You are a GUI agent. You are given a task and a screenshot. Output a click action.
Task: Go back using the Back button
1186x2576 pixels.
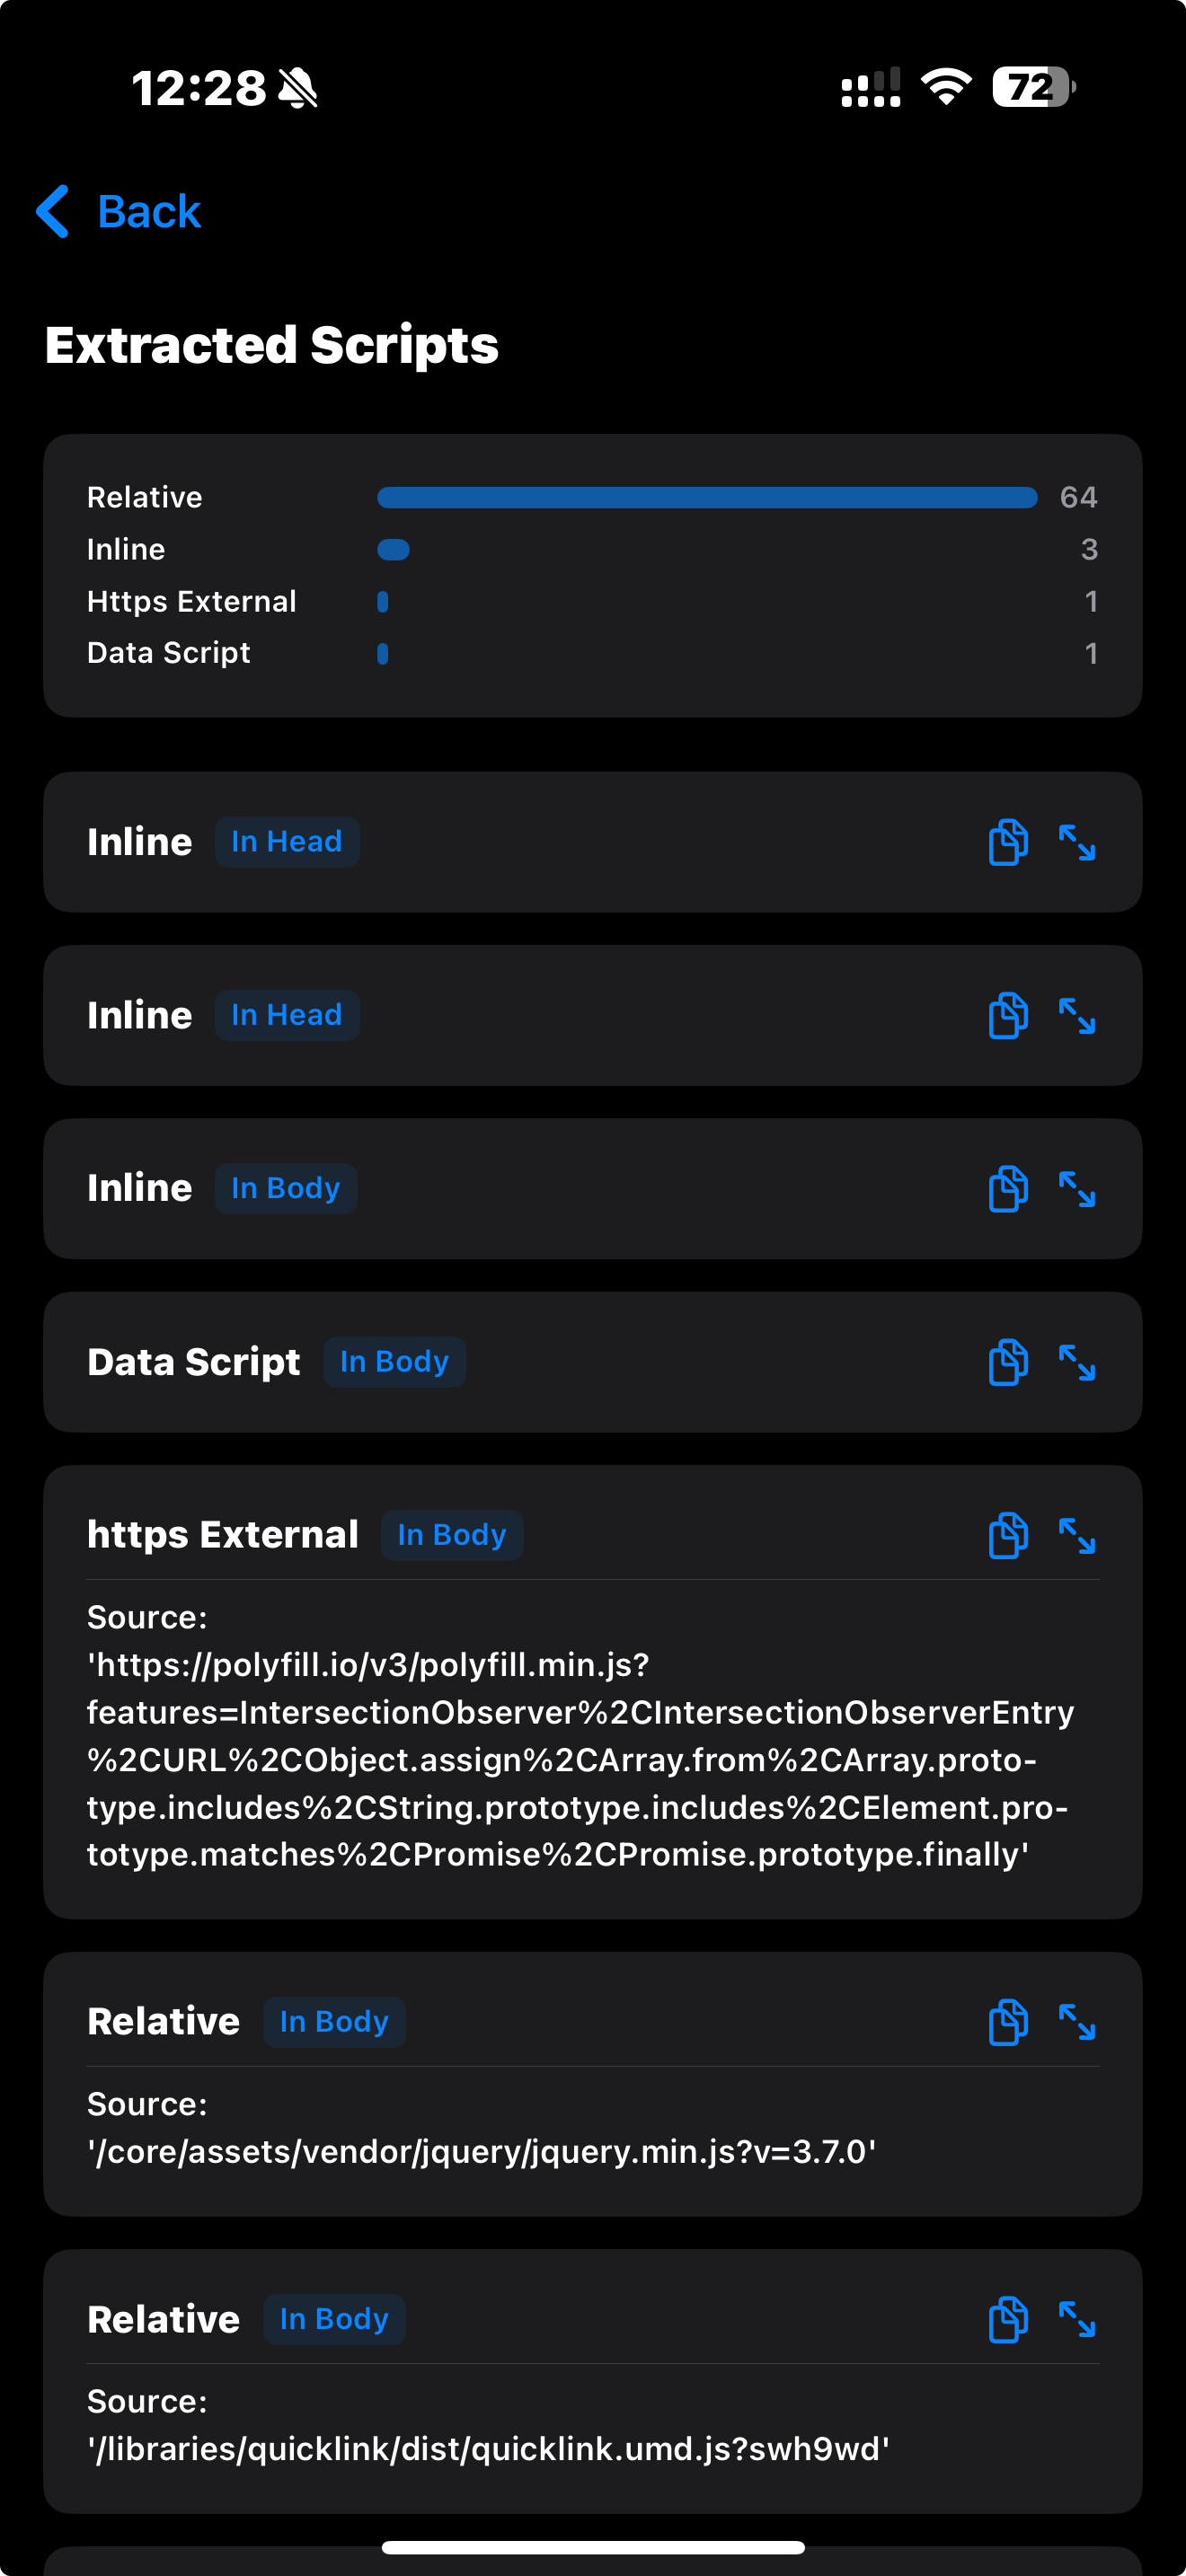[119, 212]
